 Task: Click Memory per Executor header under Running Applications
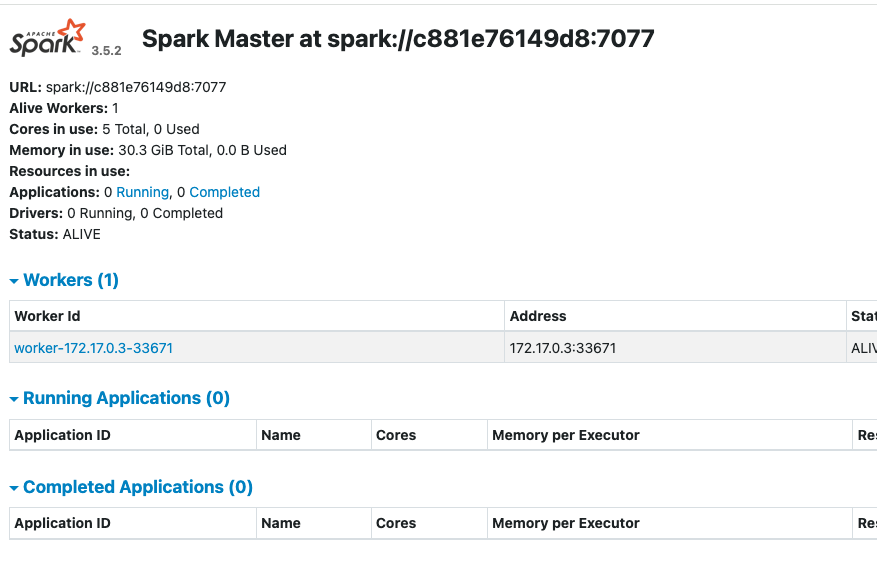pos(669,435)
